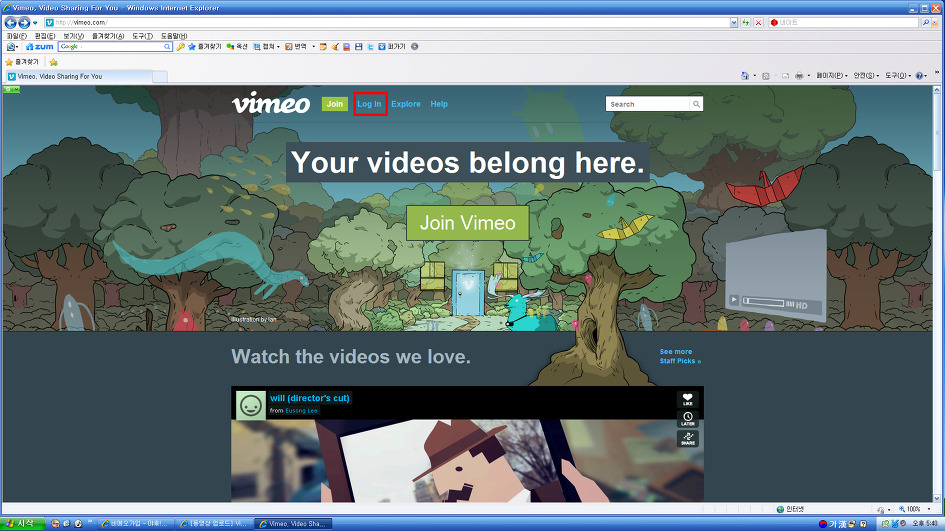Open the 100% zoom level control in status bar

(x=915, y=509)
